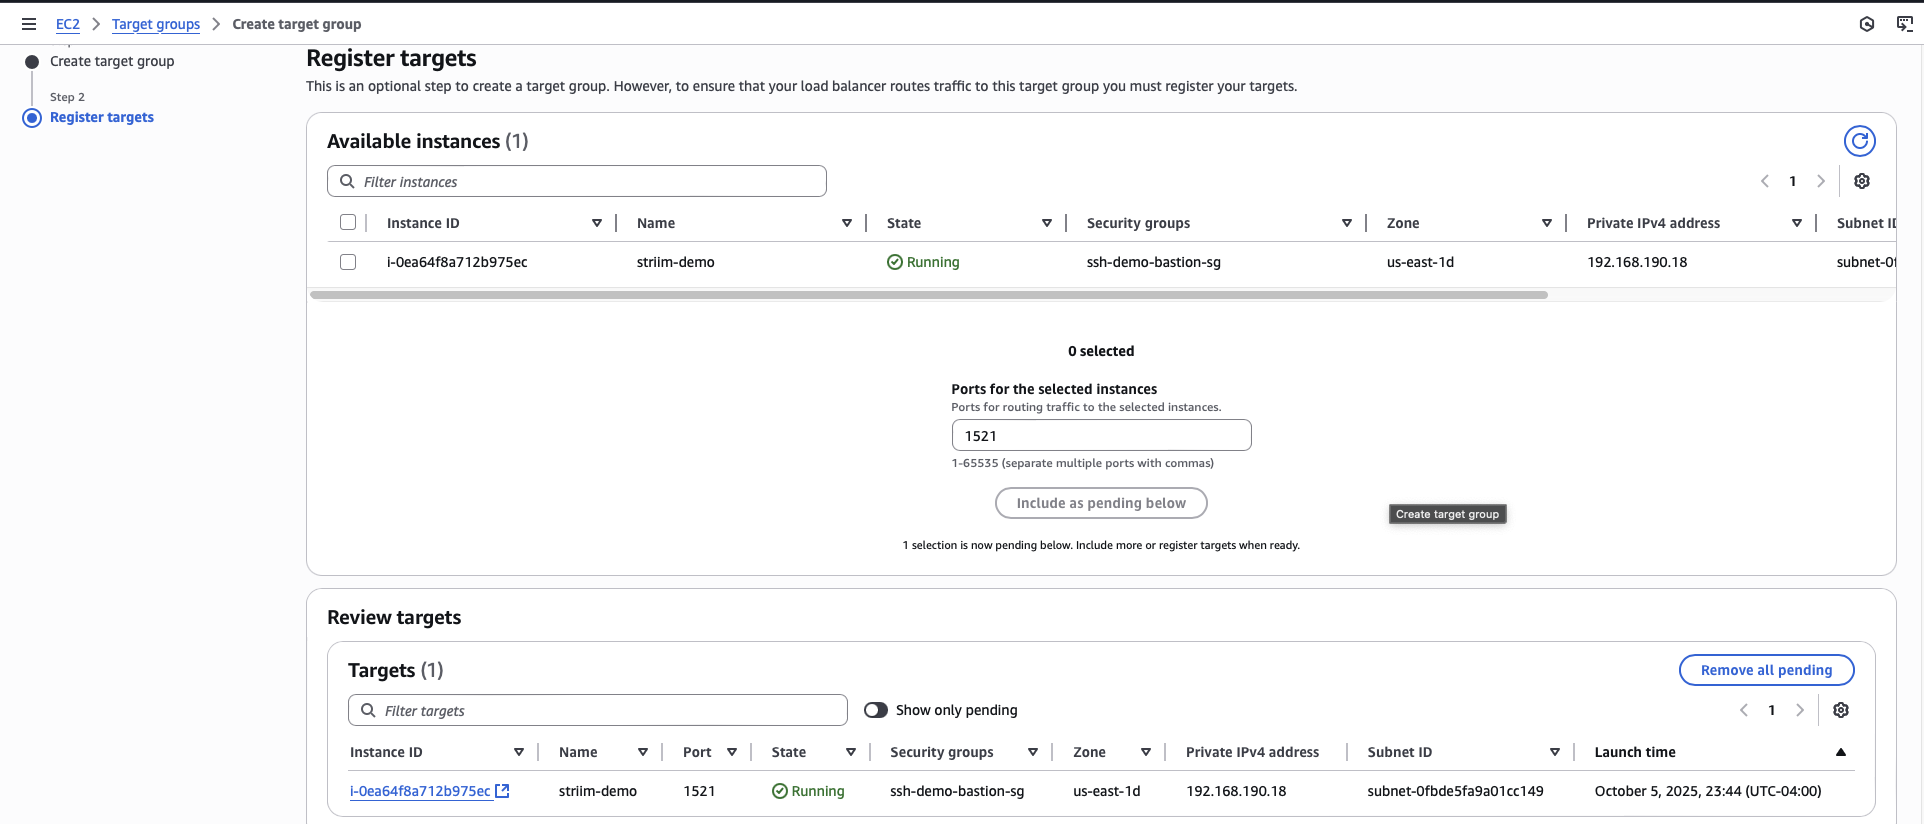Screen dimensions: 1924x824
Task: Go to previous page of targets table
Action: coord(1743,710)
